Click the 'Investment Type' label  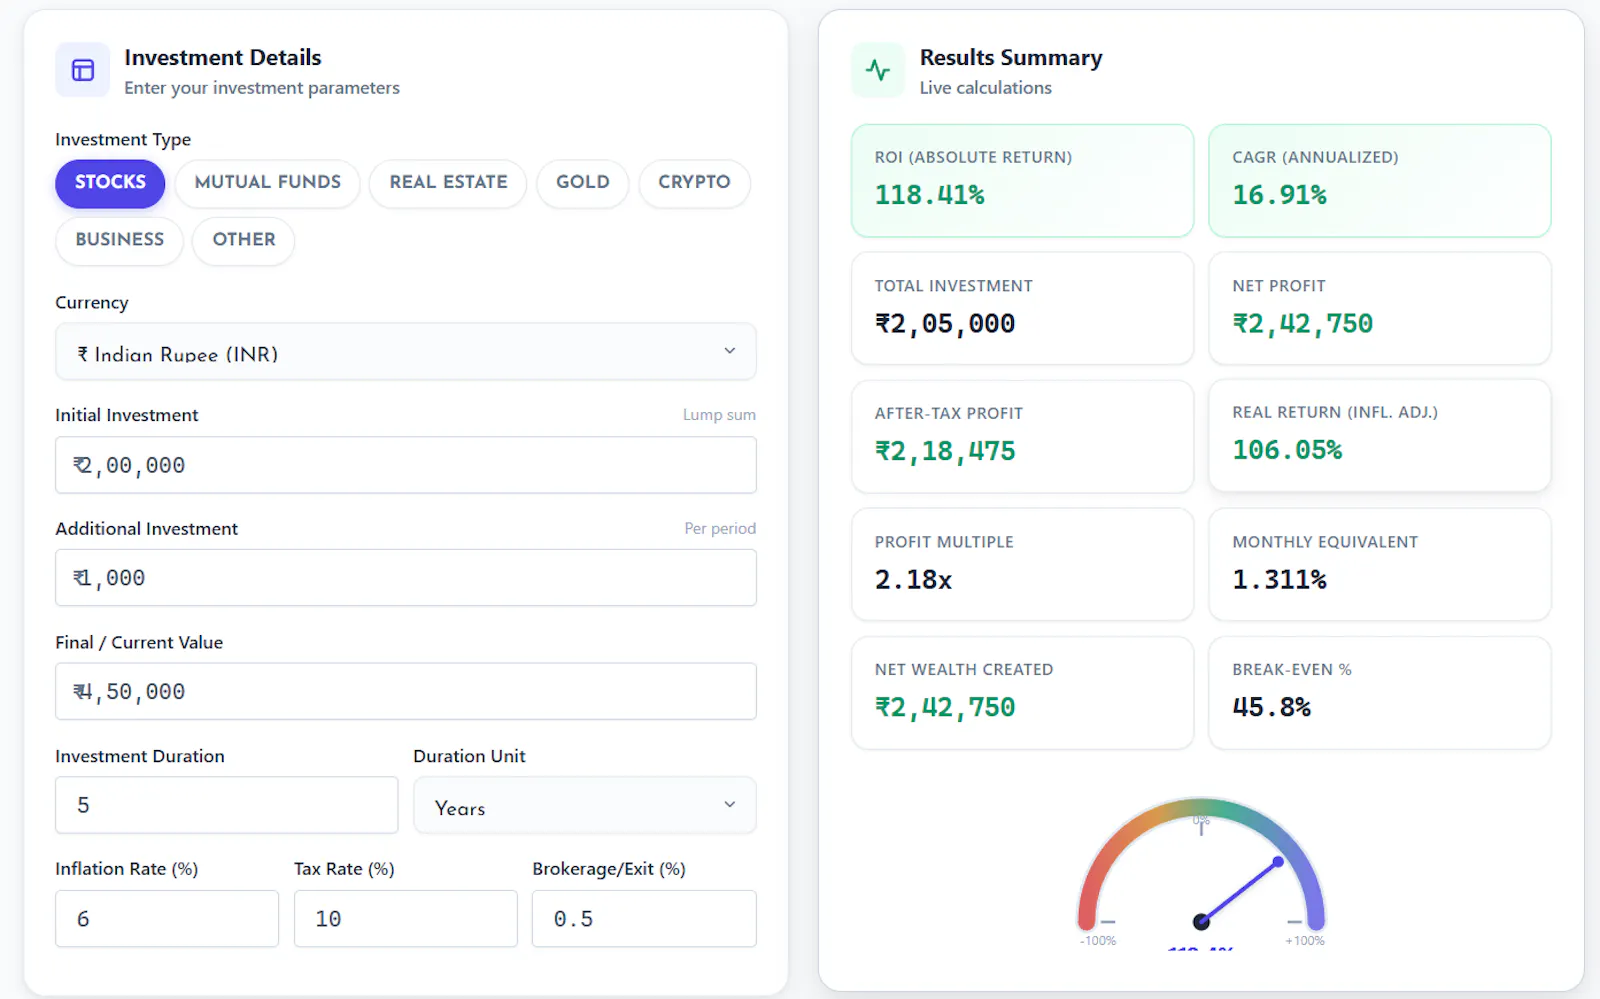(123, 140)
